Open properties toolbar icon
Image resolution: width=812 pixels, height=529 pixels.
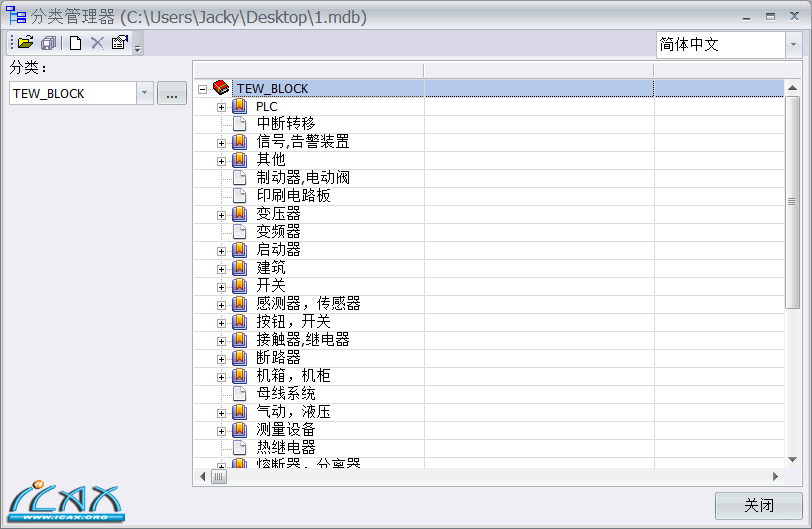120,42
